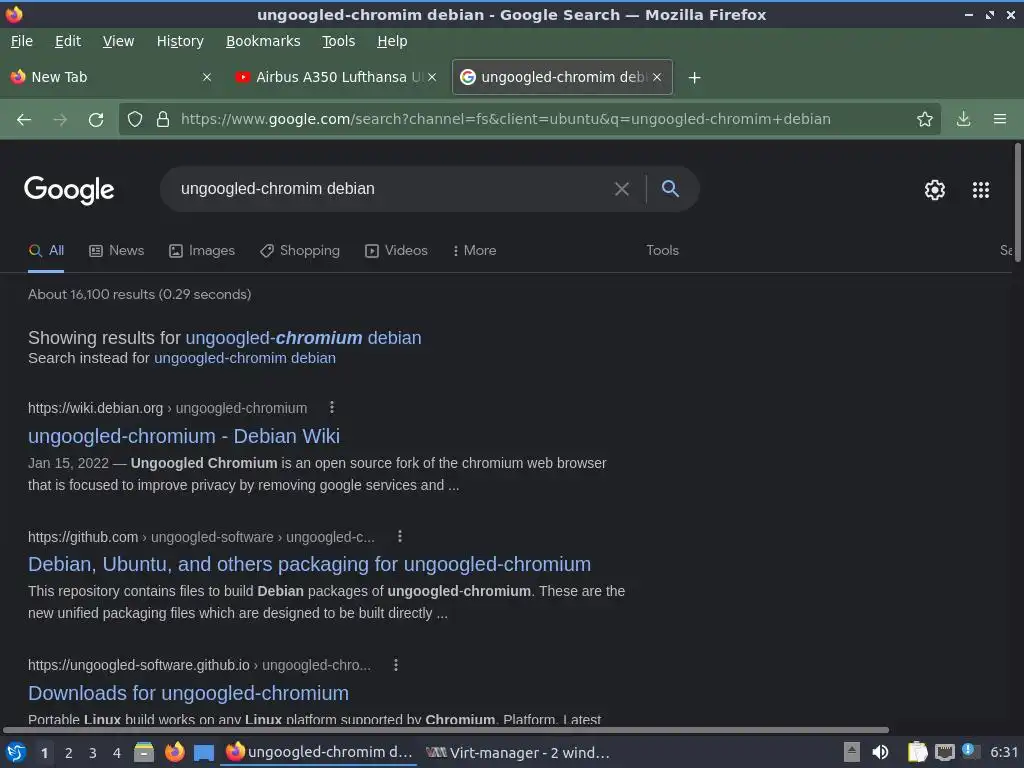Open a new tab with plus button
Image resolution: width=1024 pixels, height=768 pixels.
click(x=694, y=78)
